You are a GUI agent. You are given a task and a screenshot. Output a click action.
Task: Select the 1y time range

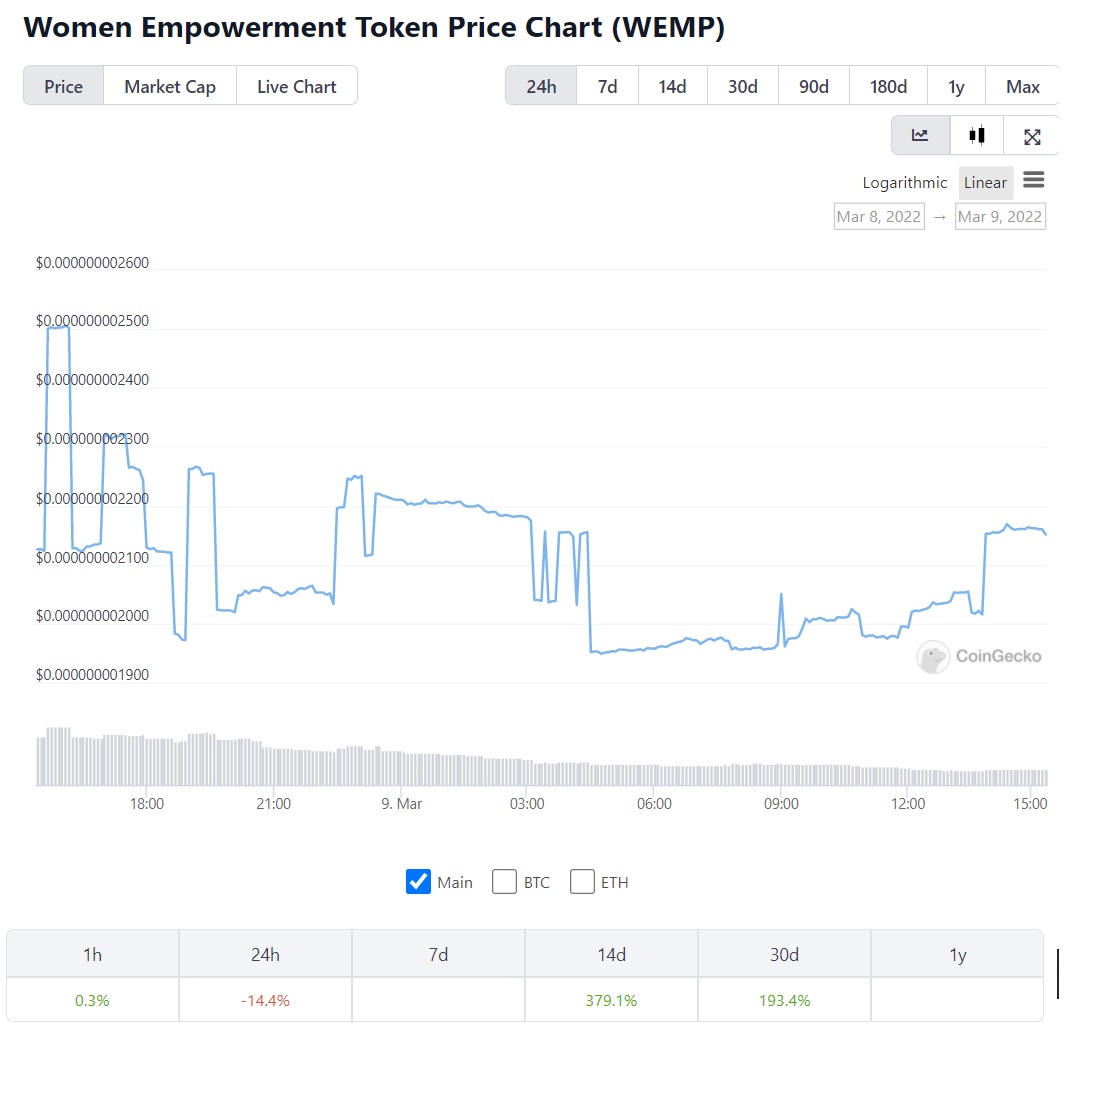[956, 86]
